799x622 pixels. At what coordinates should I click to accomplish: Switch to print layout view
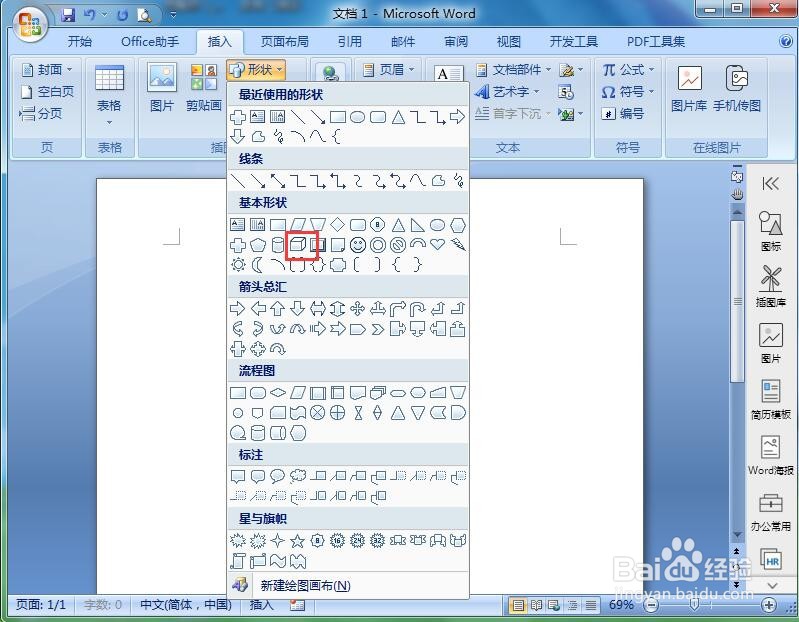point(518,605)
